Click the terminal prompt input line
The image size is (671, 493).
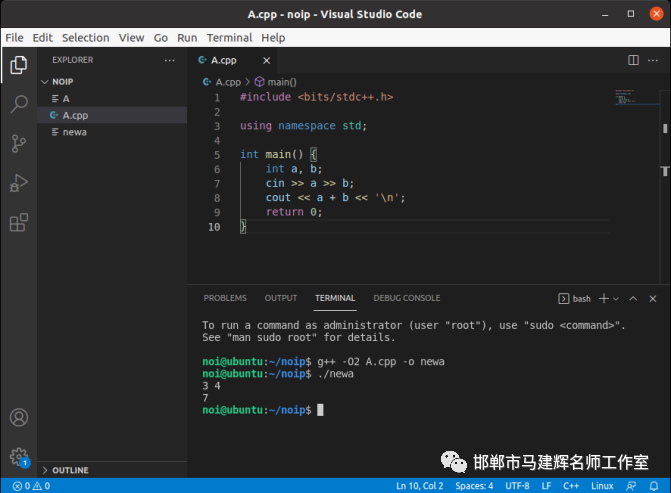point(263,410)
